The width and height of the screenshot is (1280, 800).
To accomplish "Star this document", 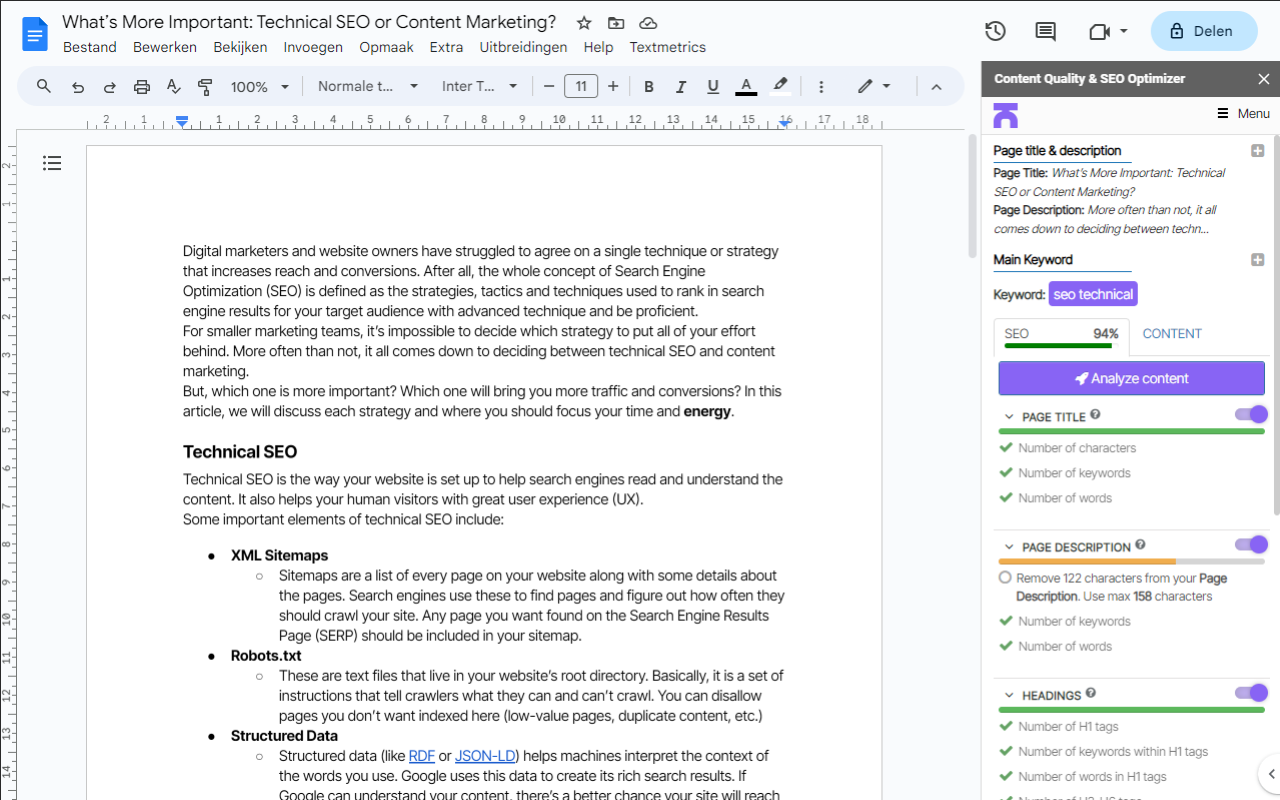I will click(x=584, y=23).
